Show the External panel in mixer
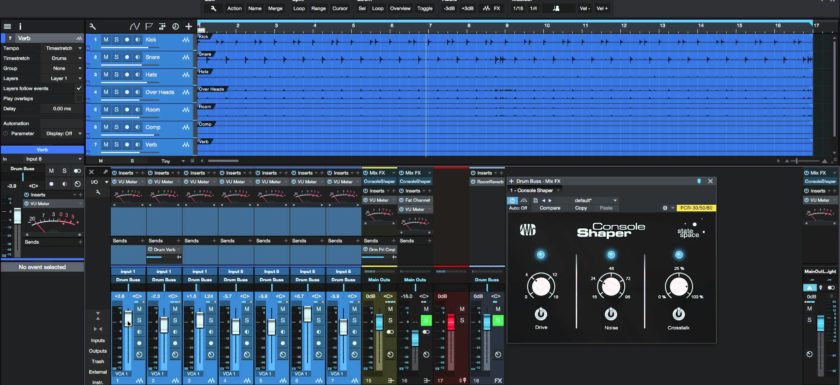The width and height of the screenshot is (840, 385). (x=98, y=372)
